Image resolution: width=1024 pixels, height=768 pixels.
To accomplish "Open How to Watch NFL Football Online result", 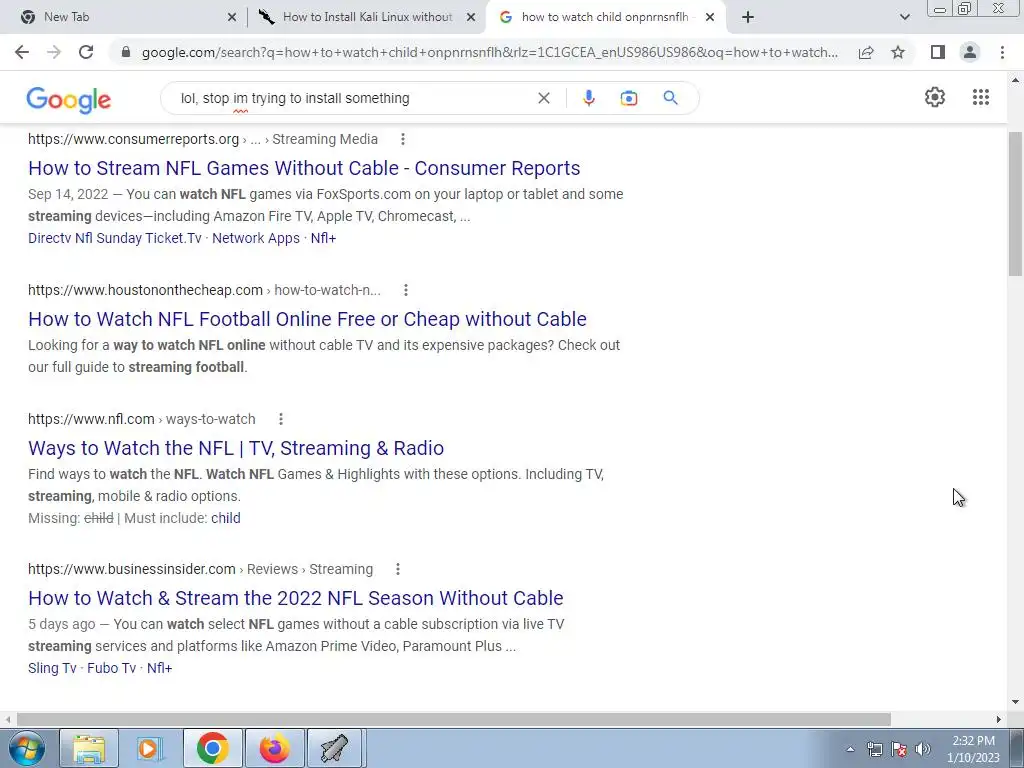I will pos(308,319).
